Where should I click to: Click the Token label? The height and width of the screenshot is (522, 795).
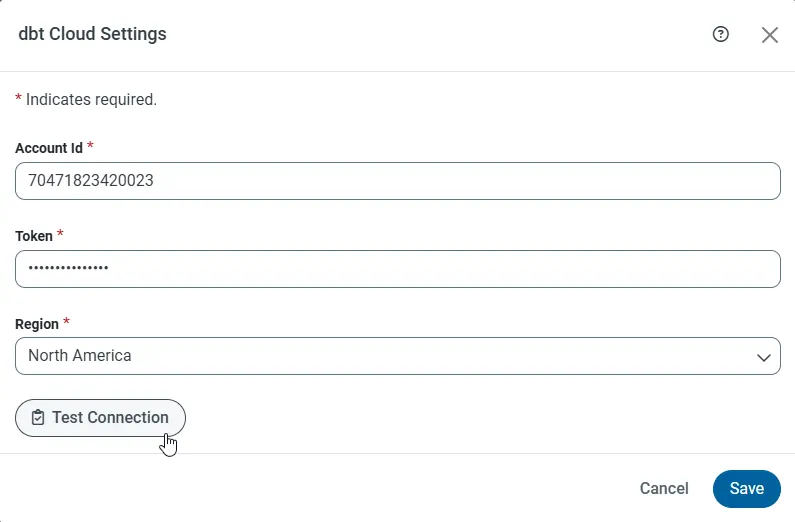click(34, 236)
